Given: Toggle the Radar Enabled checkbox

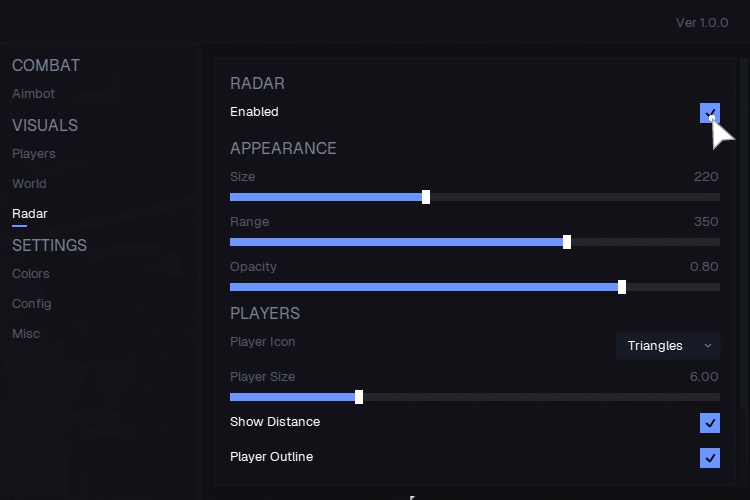Looking at the screenshot, I should pyautogui.click(x=710, y=112).
